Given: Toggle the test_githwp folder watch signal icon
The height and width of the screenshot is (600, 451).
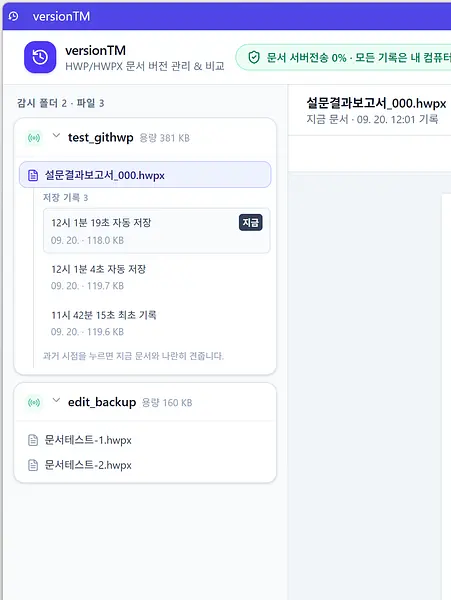Looking at the screenshot, I should [x=34, y=138].
